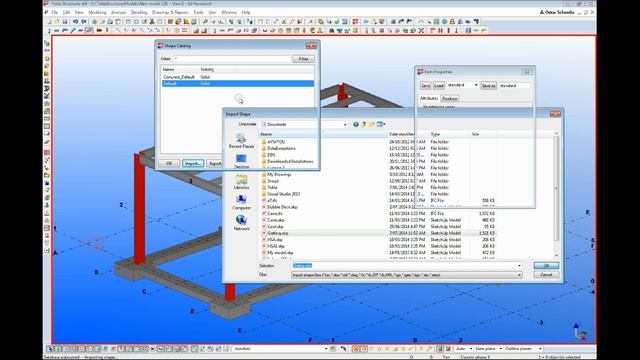Select the Visual Studio 2012 folder
640x360 pixels.
coord(283,194)
